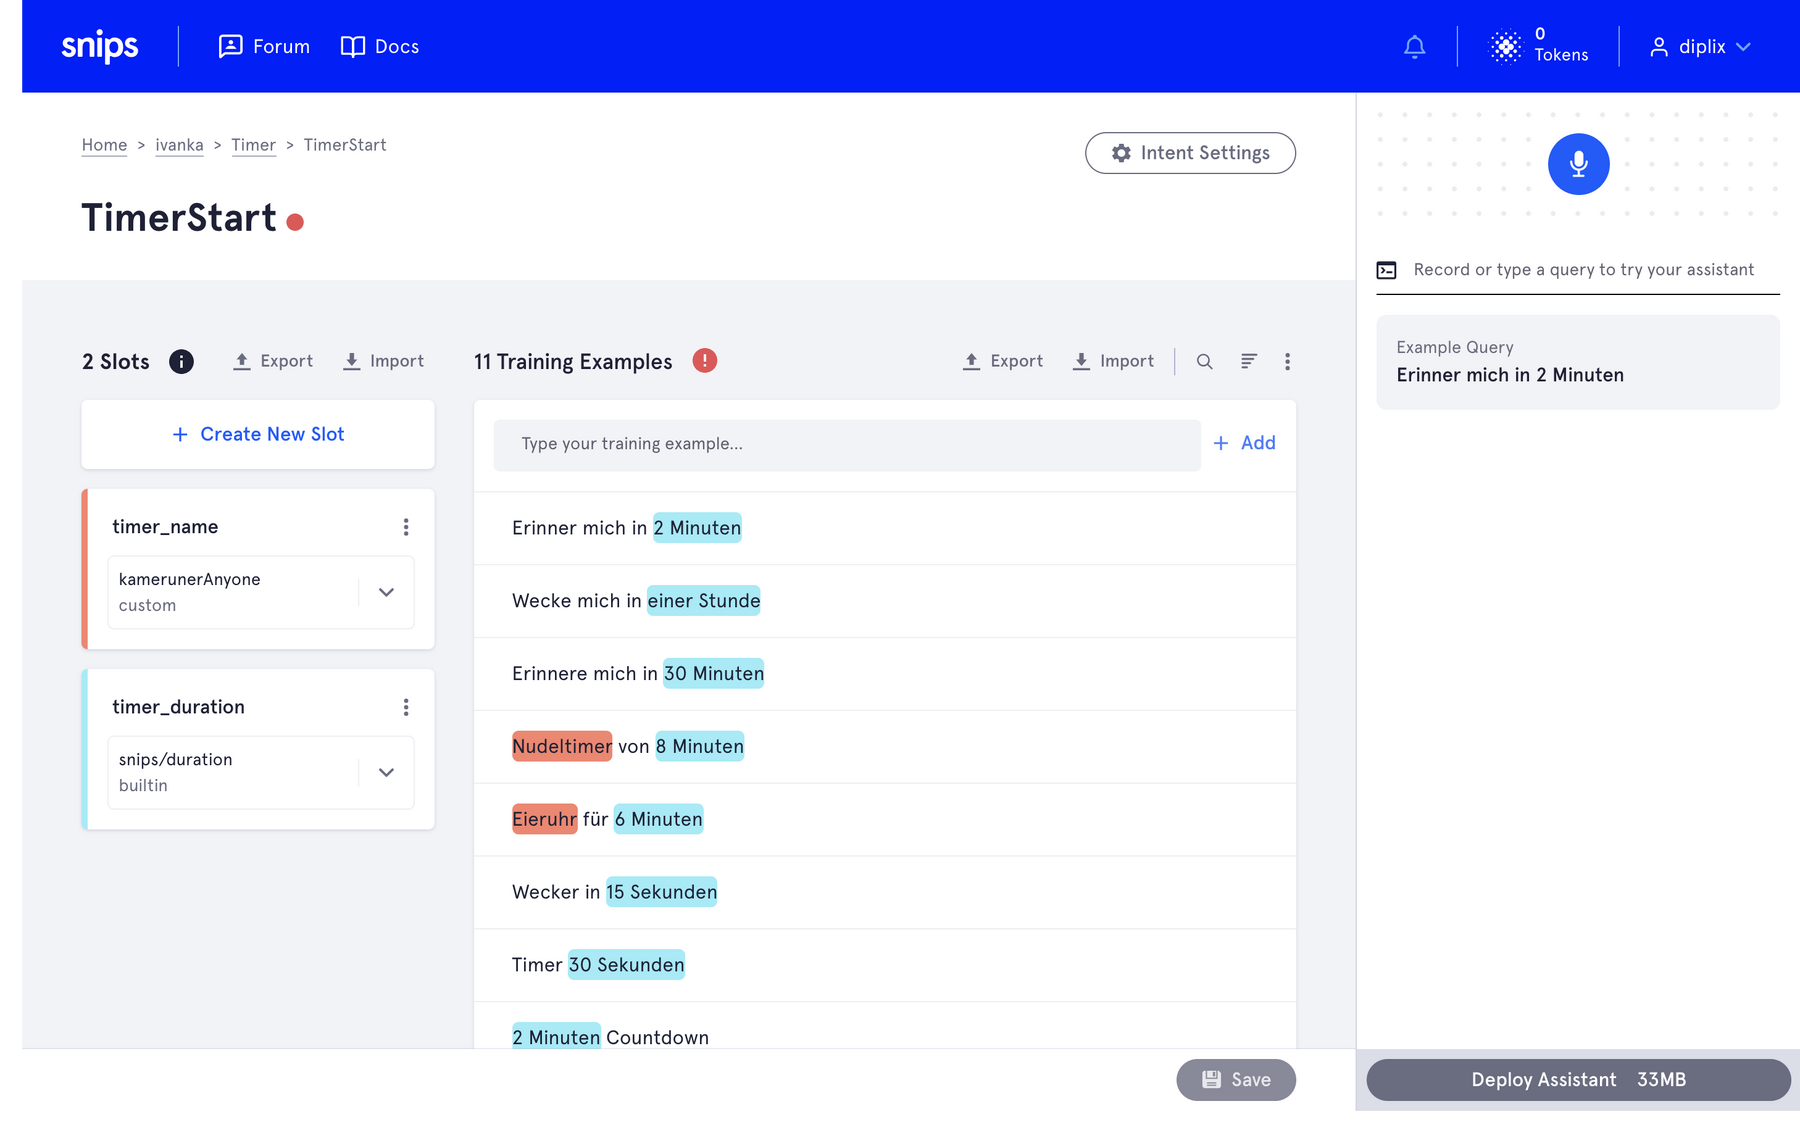The width and height of the screenshot is (1800, 1138).
Task: Click the slots info icon
Action: pos(181,362)
